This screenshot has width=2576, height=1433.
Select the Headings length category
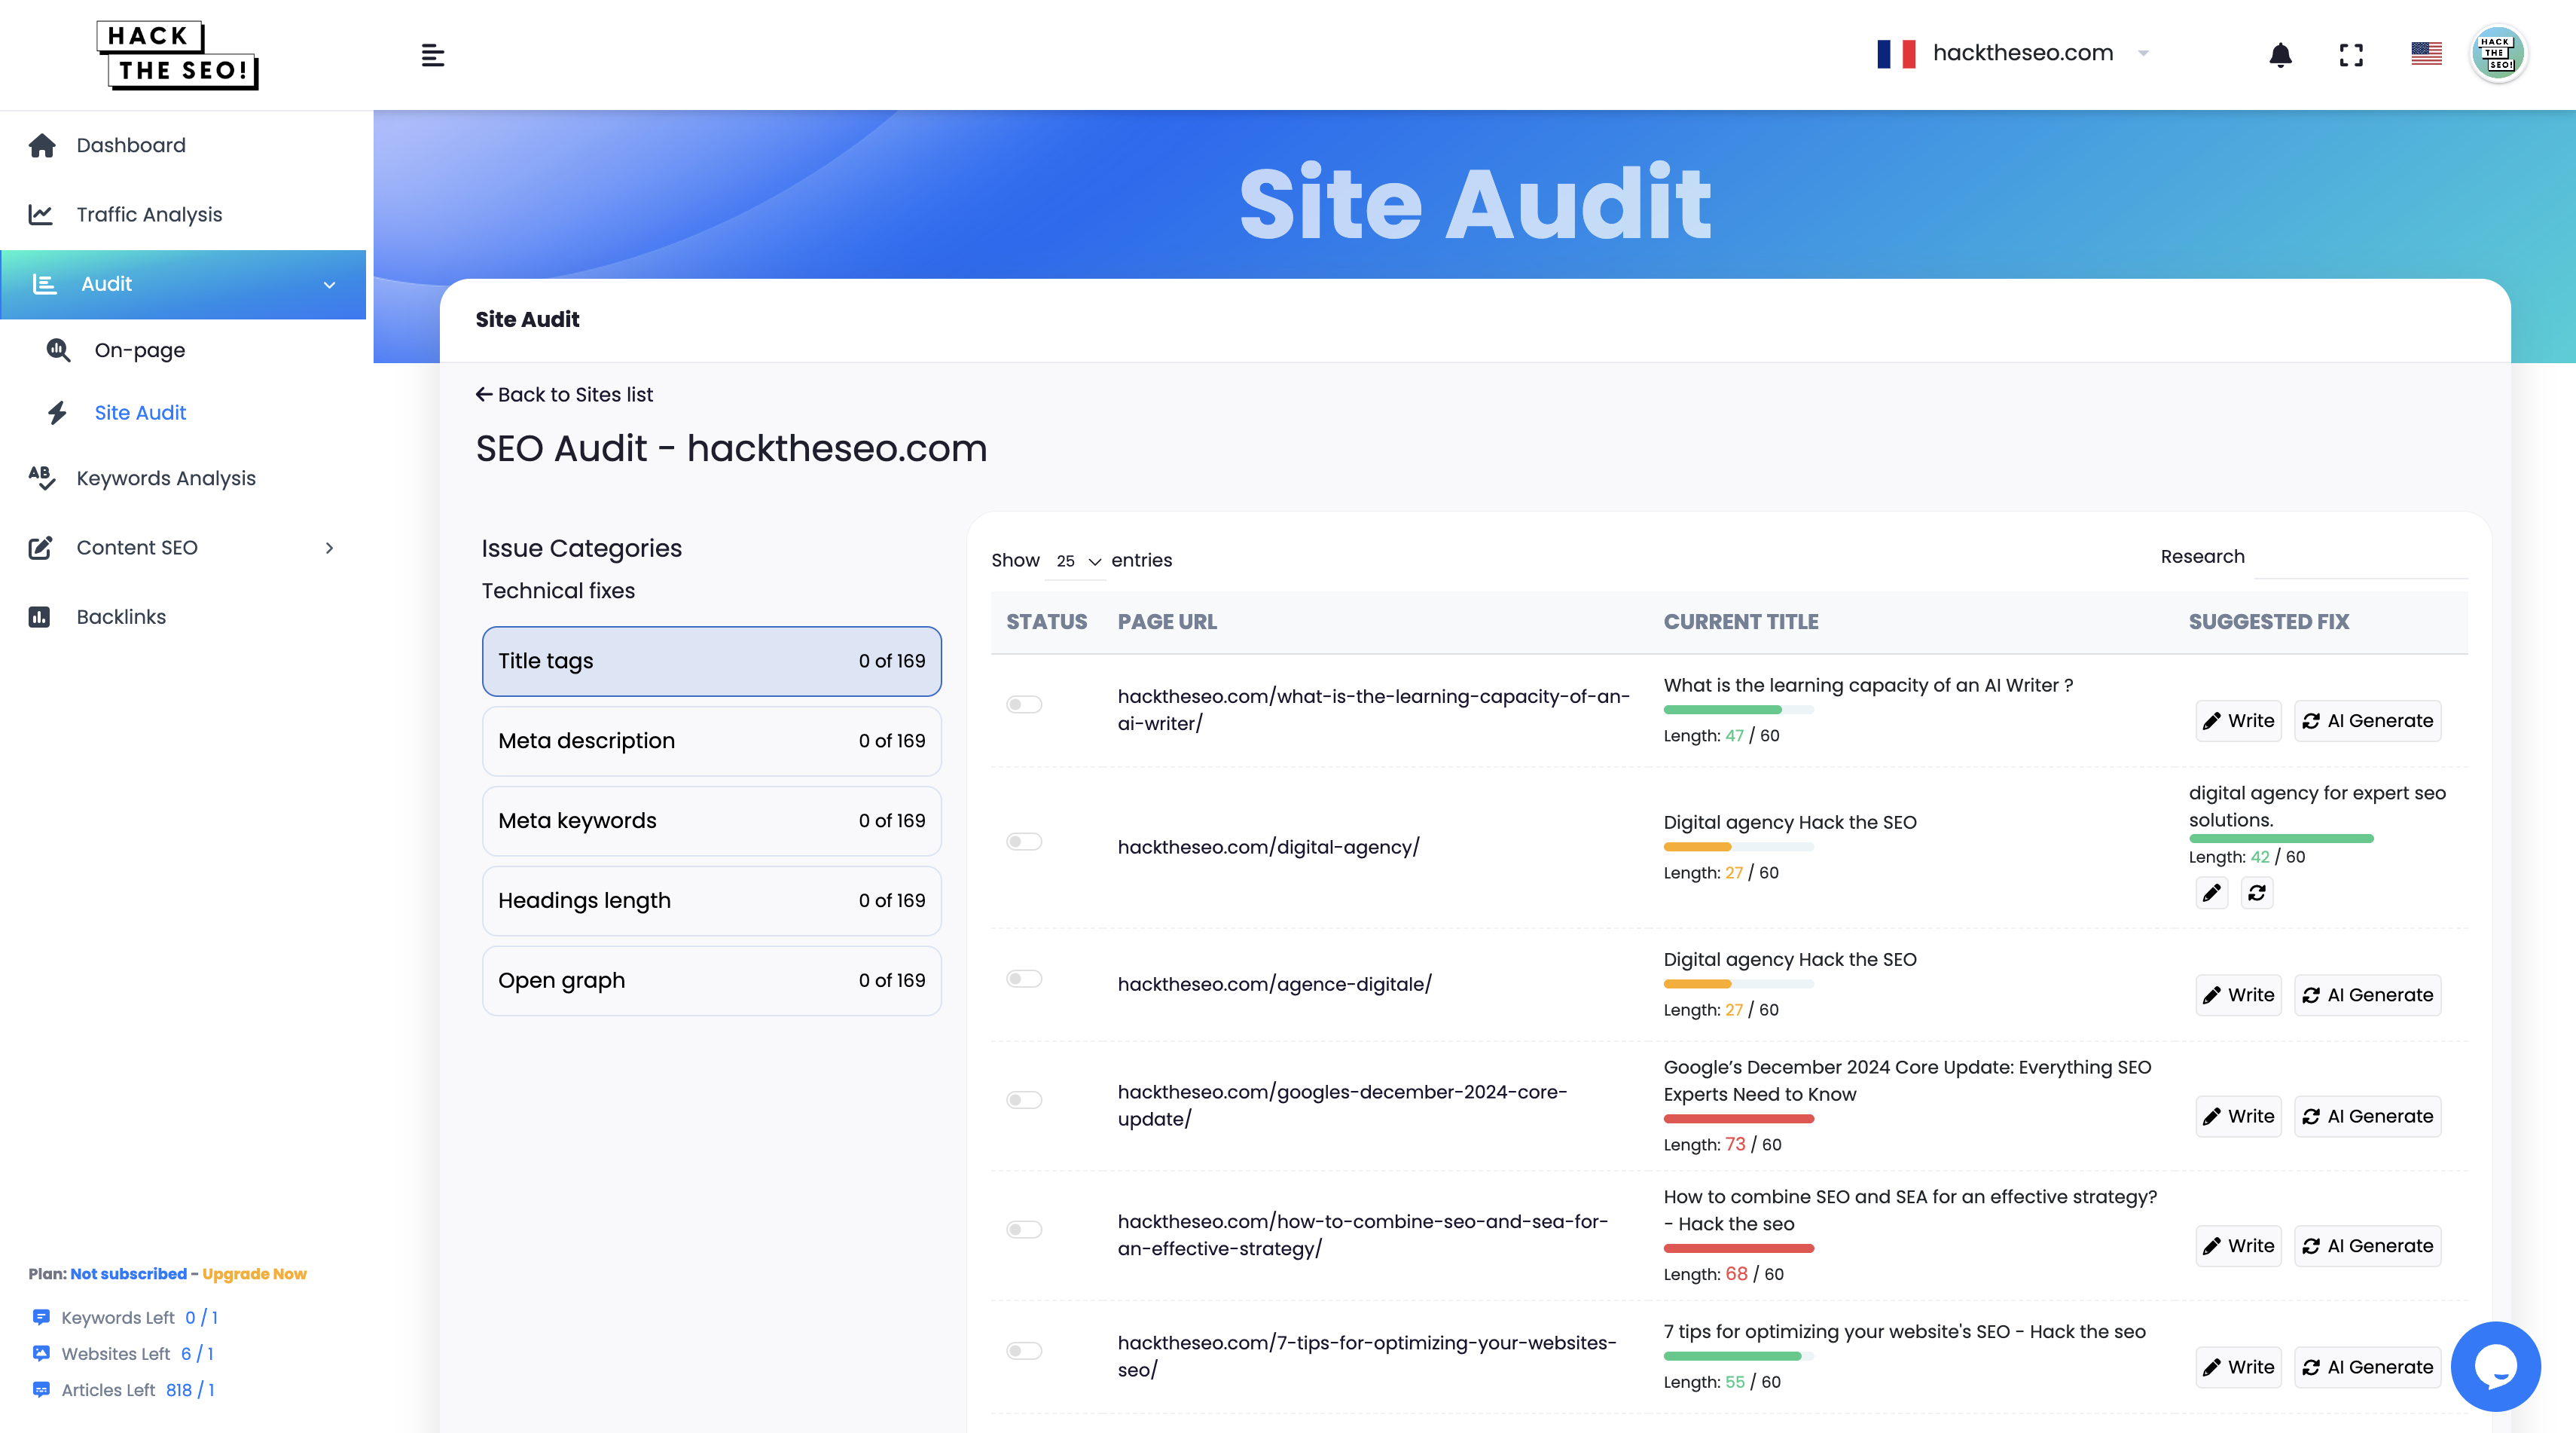tap(712, 901)
